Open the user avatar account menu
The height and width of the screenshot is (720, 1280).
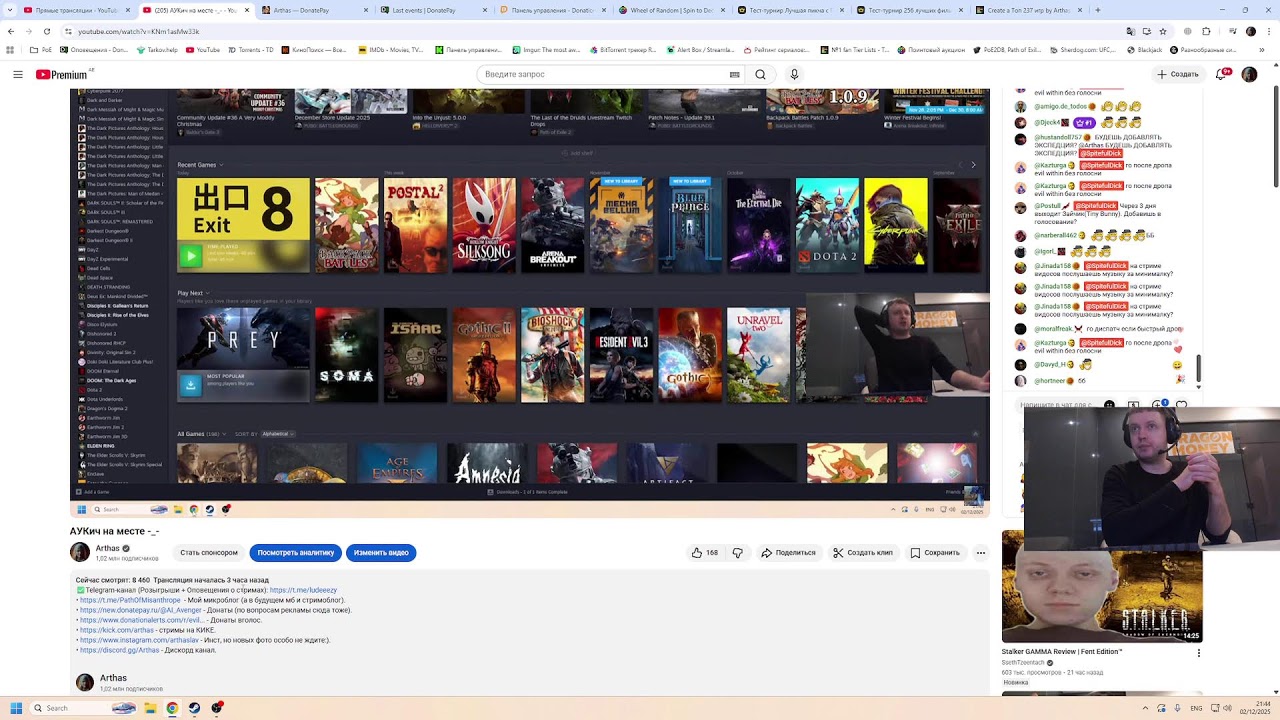[1249, 74]
